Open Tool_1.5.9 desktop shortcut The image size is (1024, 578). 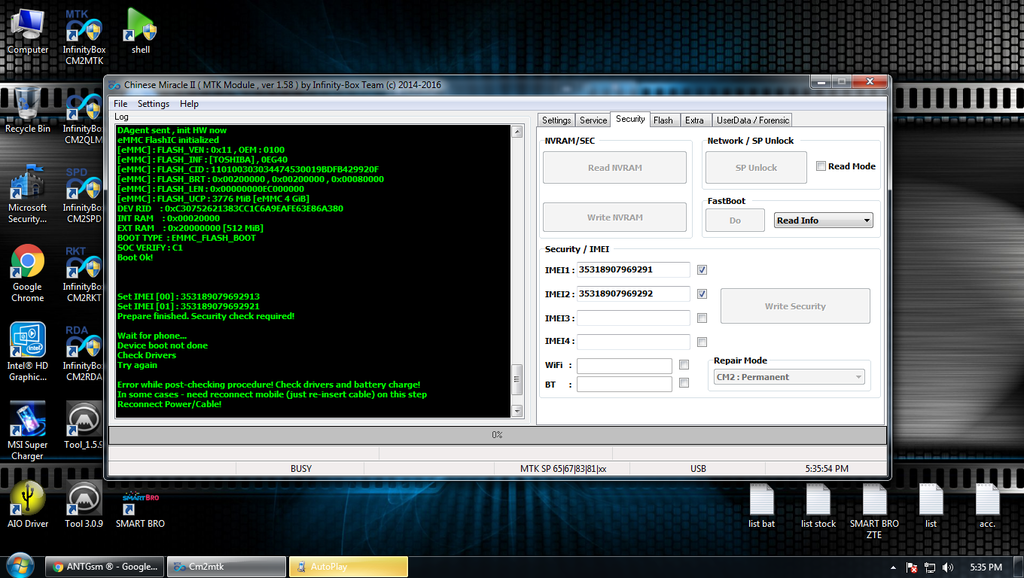click(84, 426)
